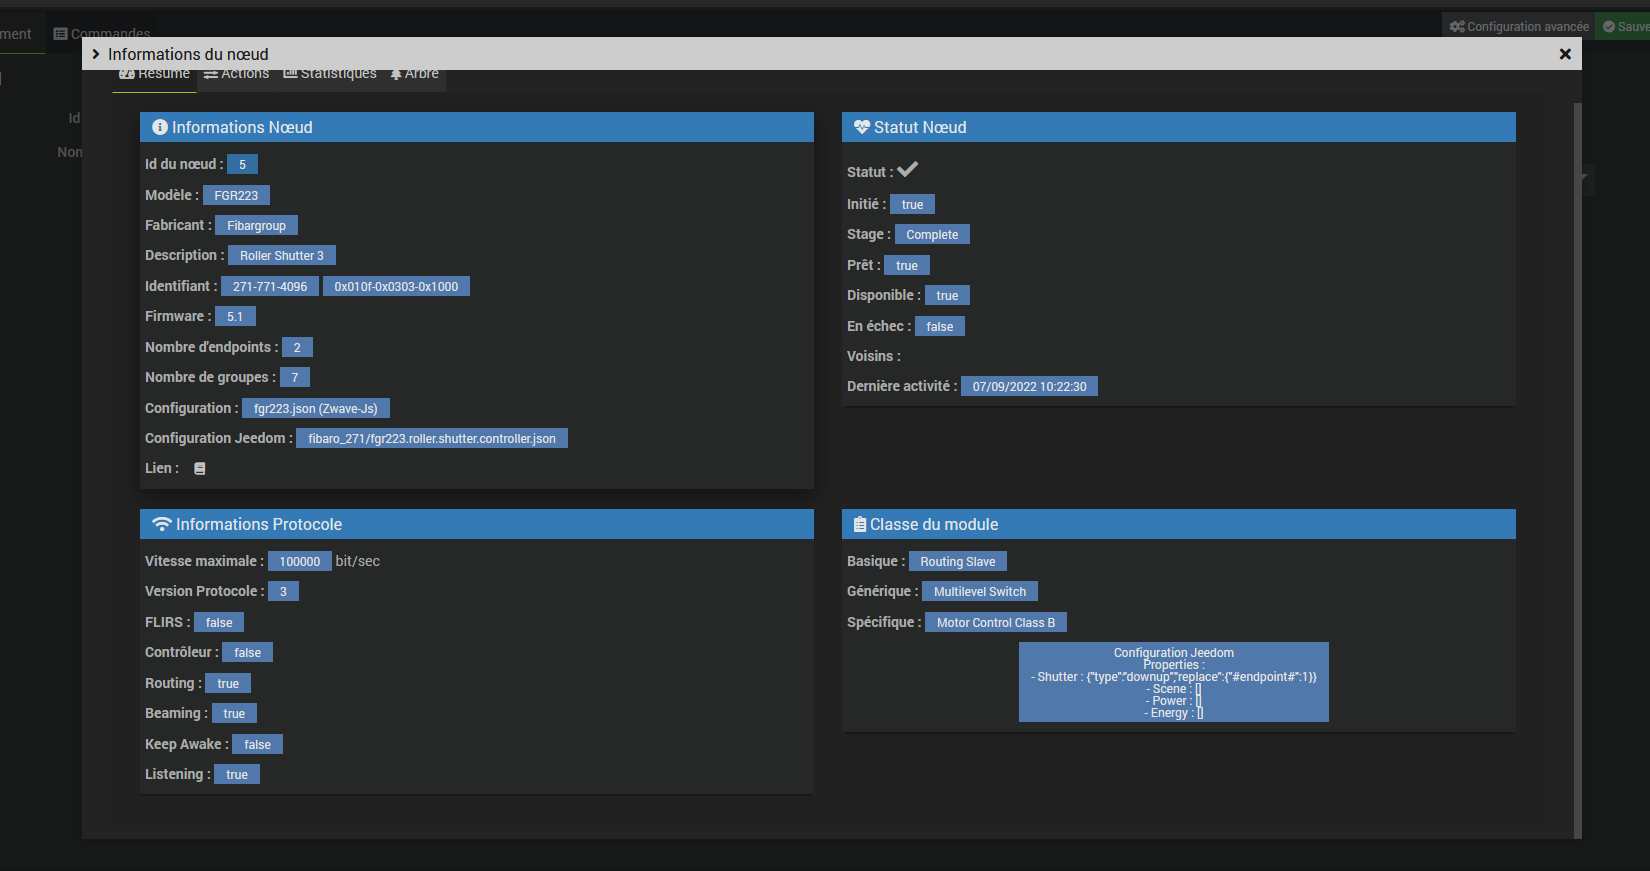The image size is (1650, 871).
Task: Click the dialog's vertical scrollbar
Action: (x=1577, y=470)
